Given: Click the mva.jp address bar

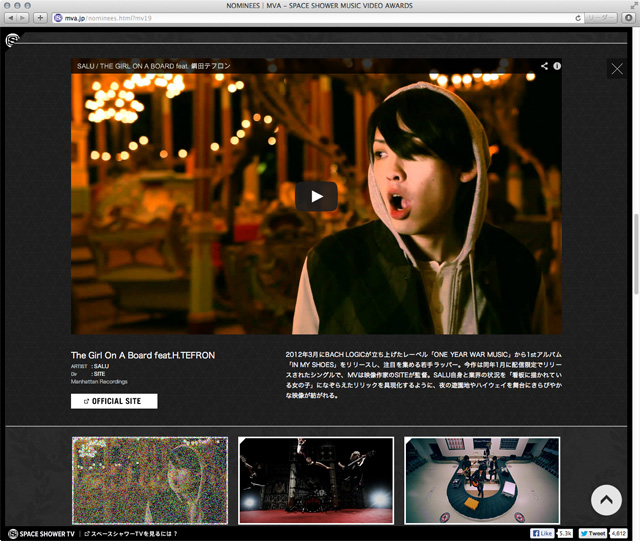Looking at the screenshot, I should [300, 18].
